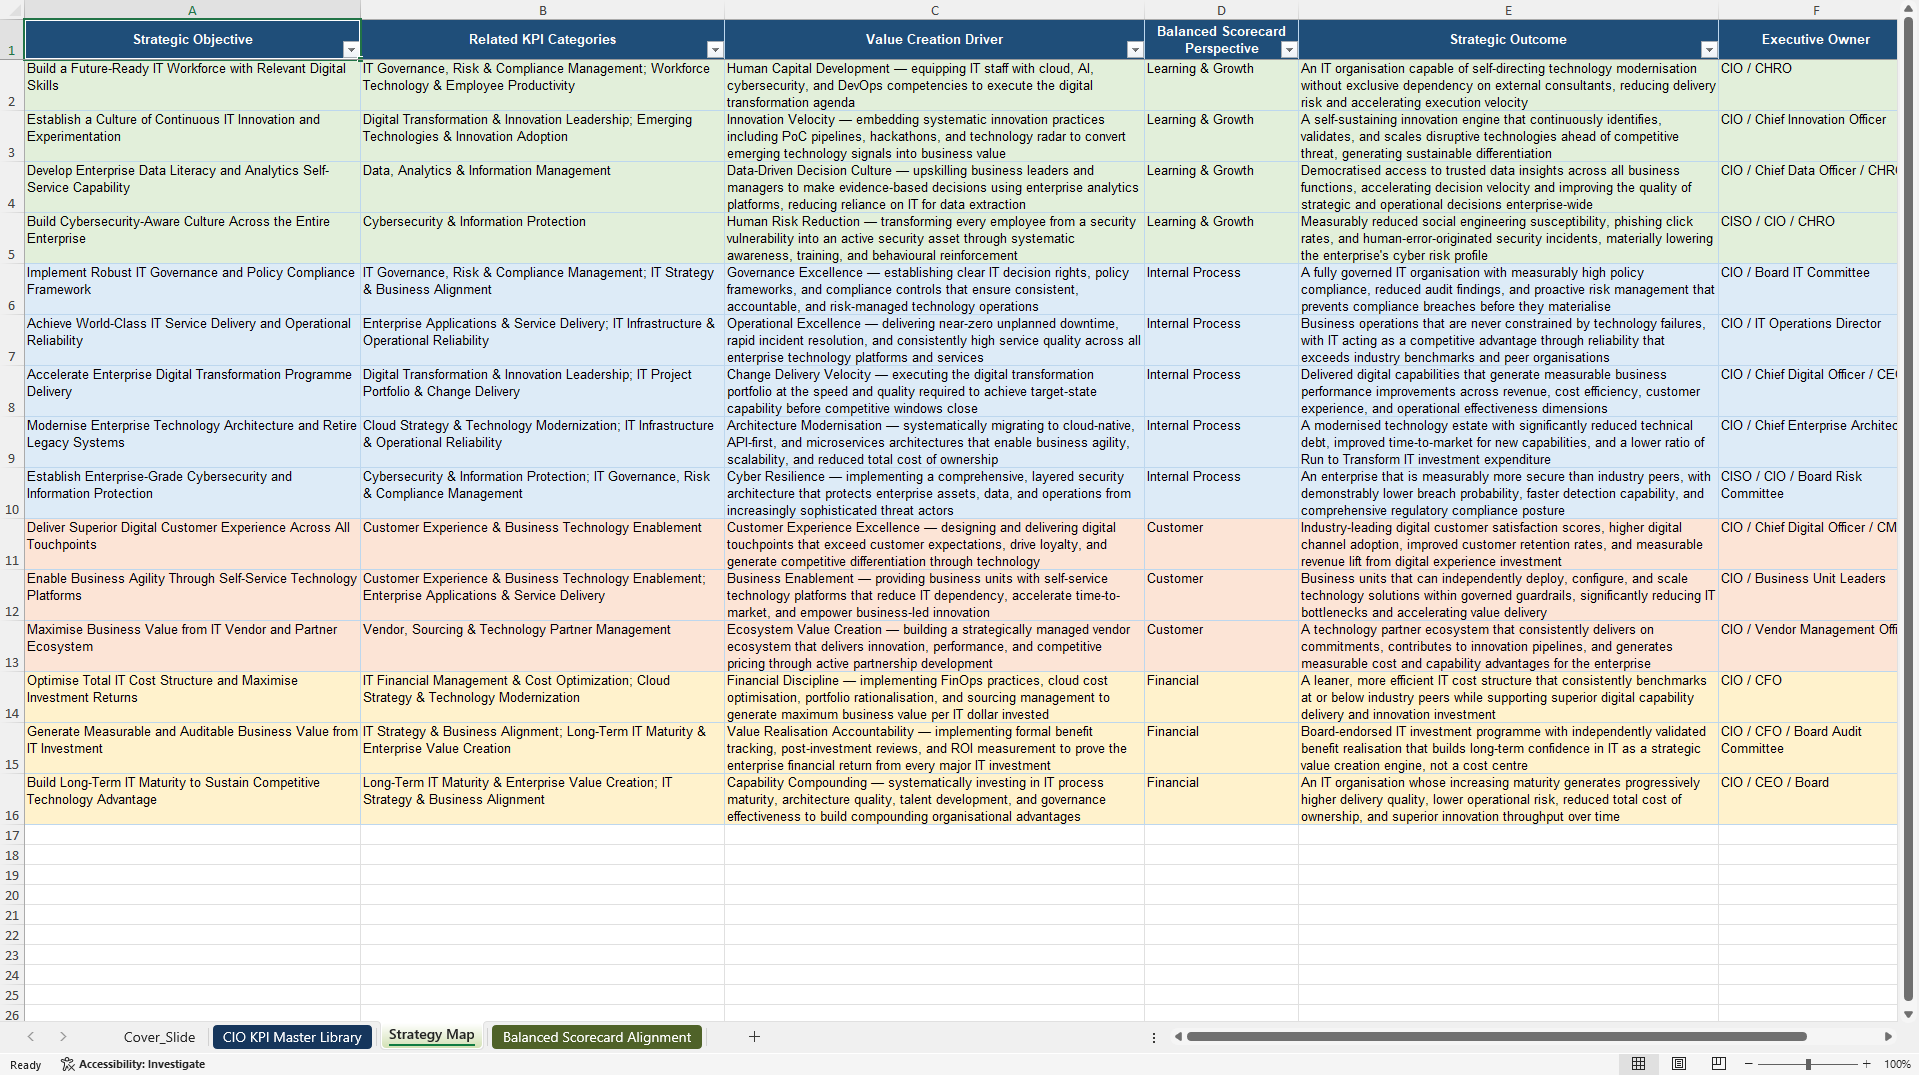Click sheet tab options dots
This screenshot has width=1919, height=1075.
click(1153, 1037)
